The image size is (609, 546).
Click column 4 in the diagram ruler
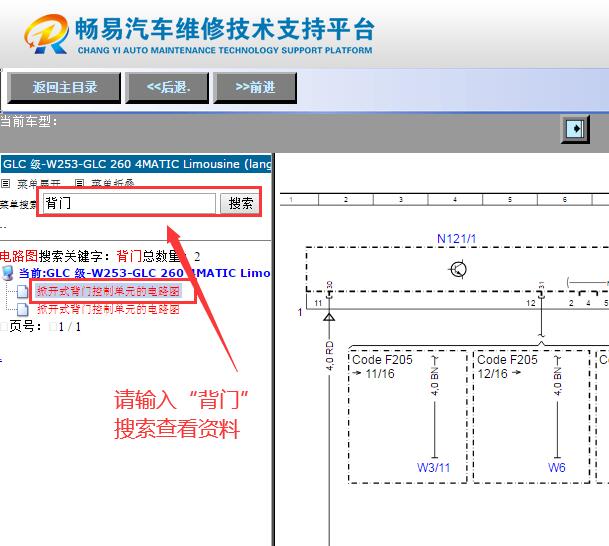pyautogui.click(x=455, y=200)
